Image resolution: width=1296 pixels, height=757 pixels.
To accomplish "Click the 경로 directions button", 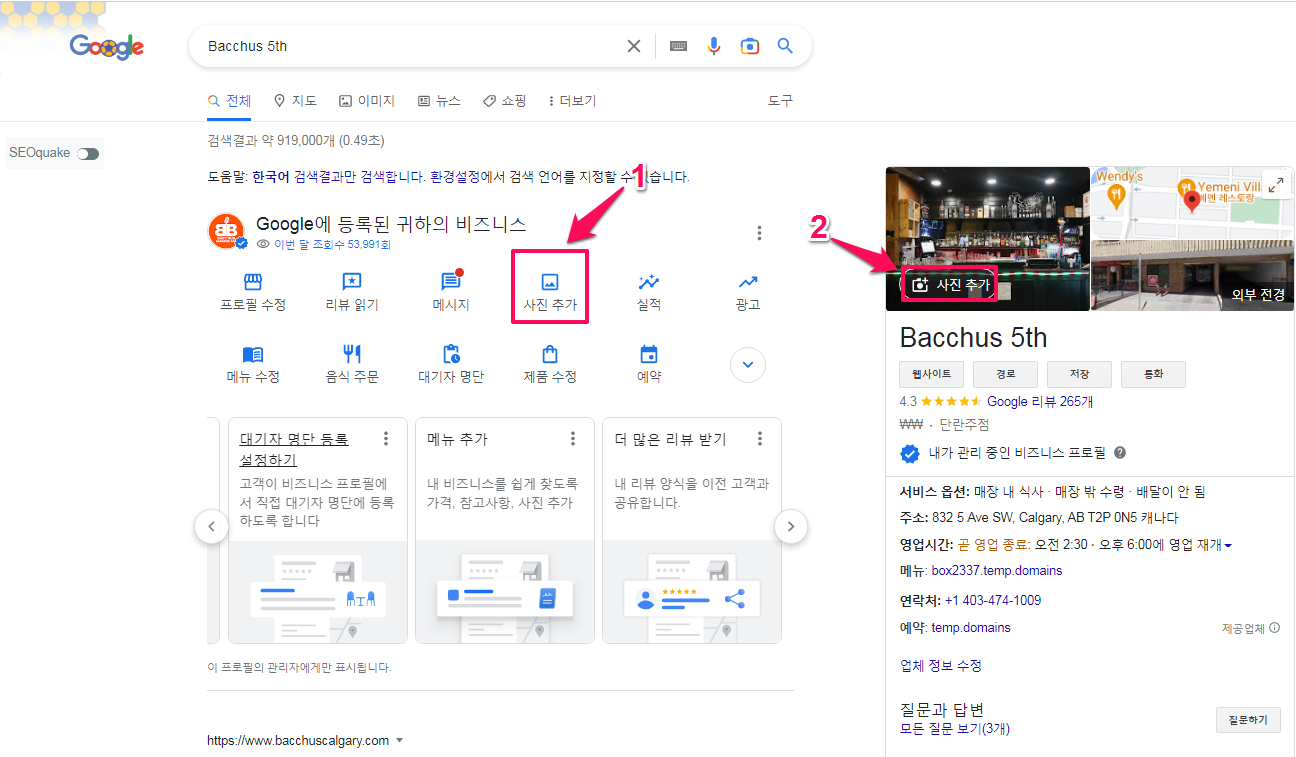I will 1005,373.
